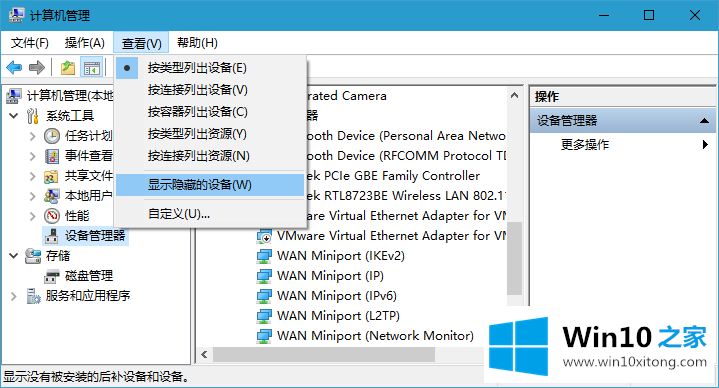Toggle 显示隐藏的设备(W) option
The image size is (719, 388).
[x=210, y=185]
